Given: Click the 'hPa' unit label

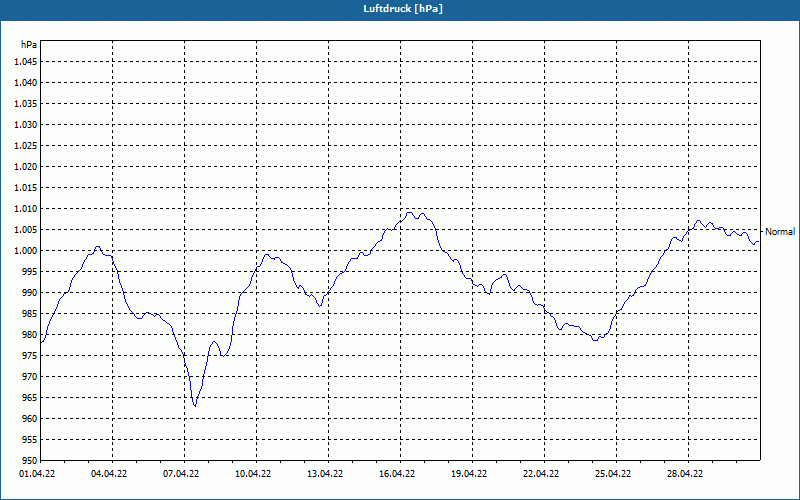Looking at the screenshot, I should (x=29, y=45).
